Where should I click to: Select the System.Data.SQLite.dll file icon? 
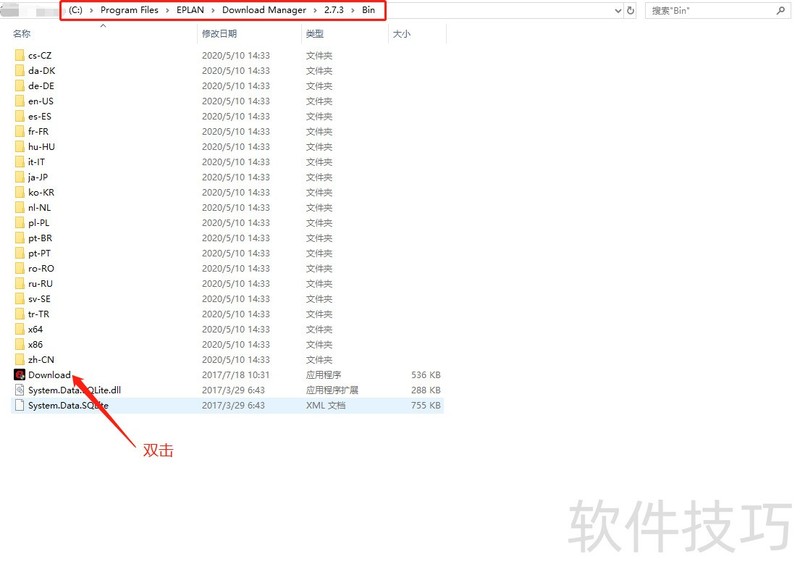pos(19,390)
